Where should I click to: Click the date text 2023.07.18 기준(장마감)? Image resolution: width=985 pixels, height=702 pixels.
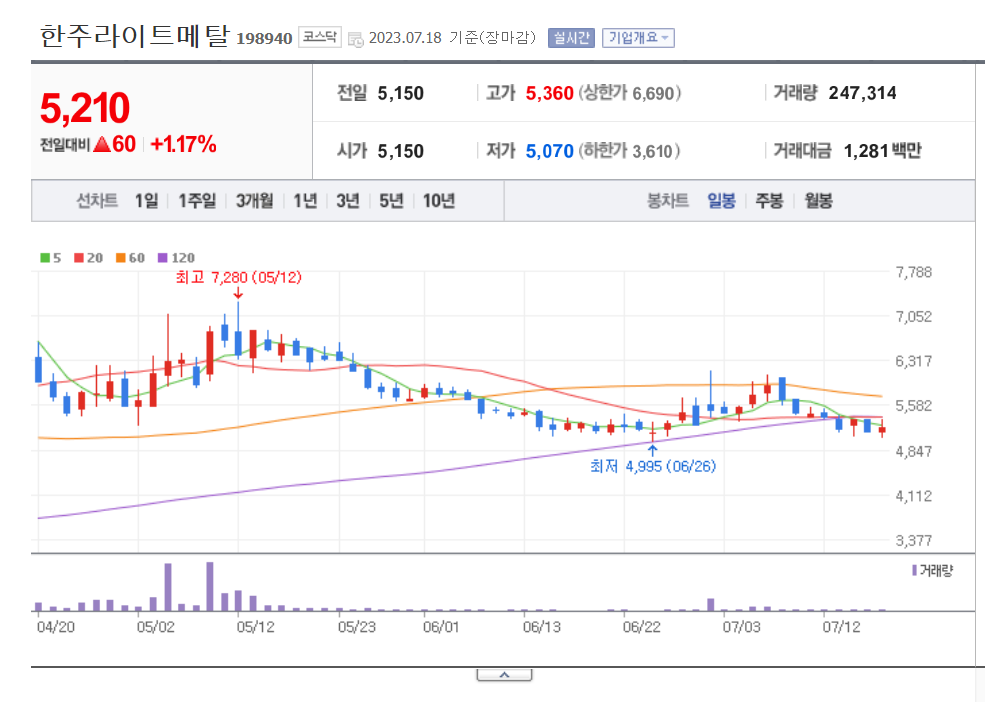[452, 38]
